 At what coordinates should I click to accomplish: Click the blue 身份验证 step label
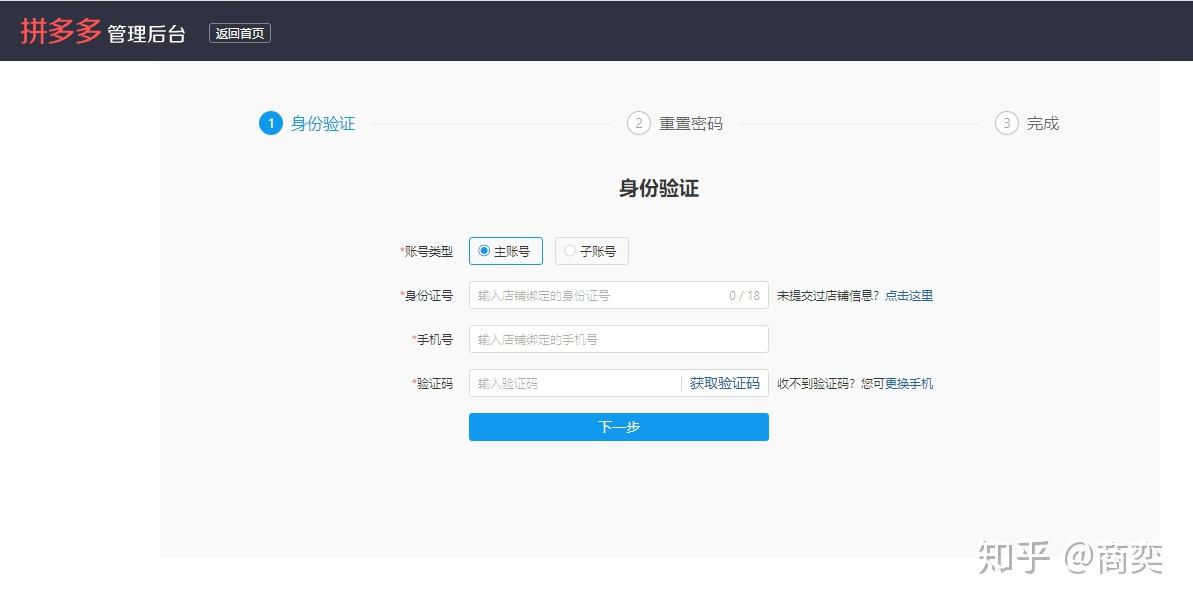[x=323, y=123]
